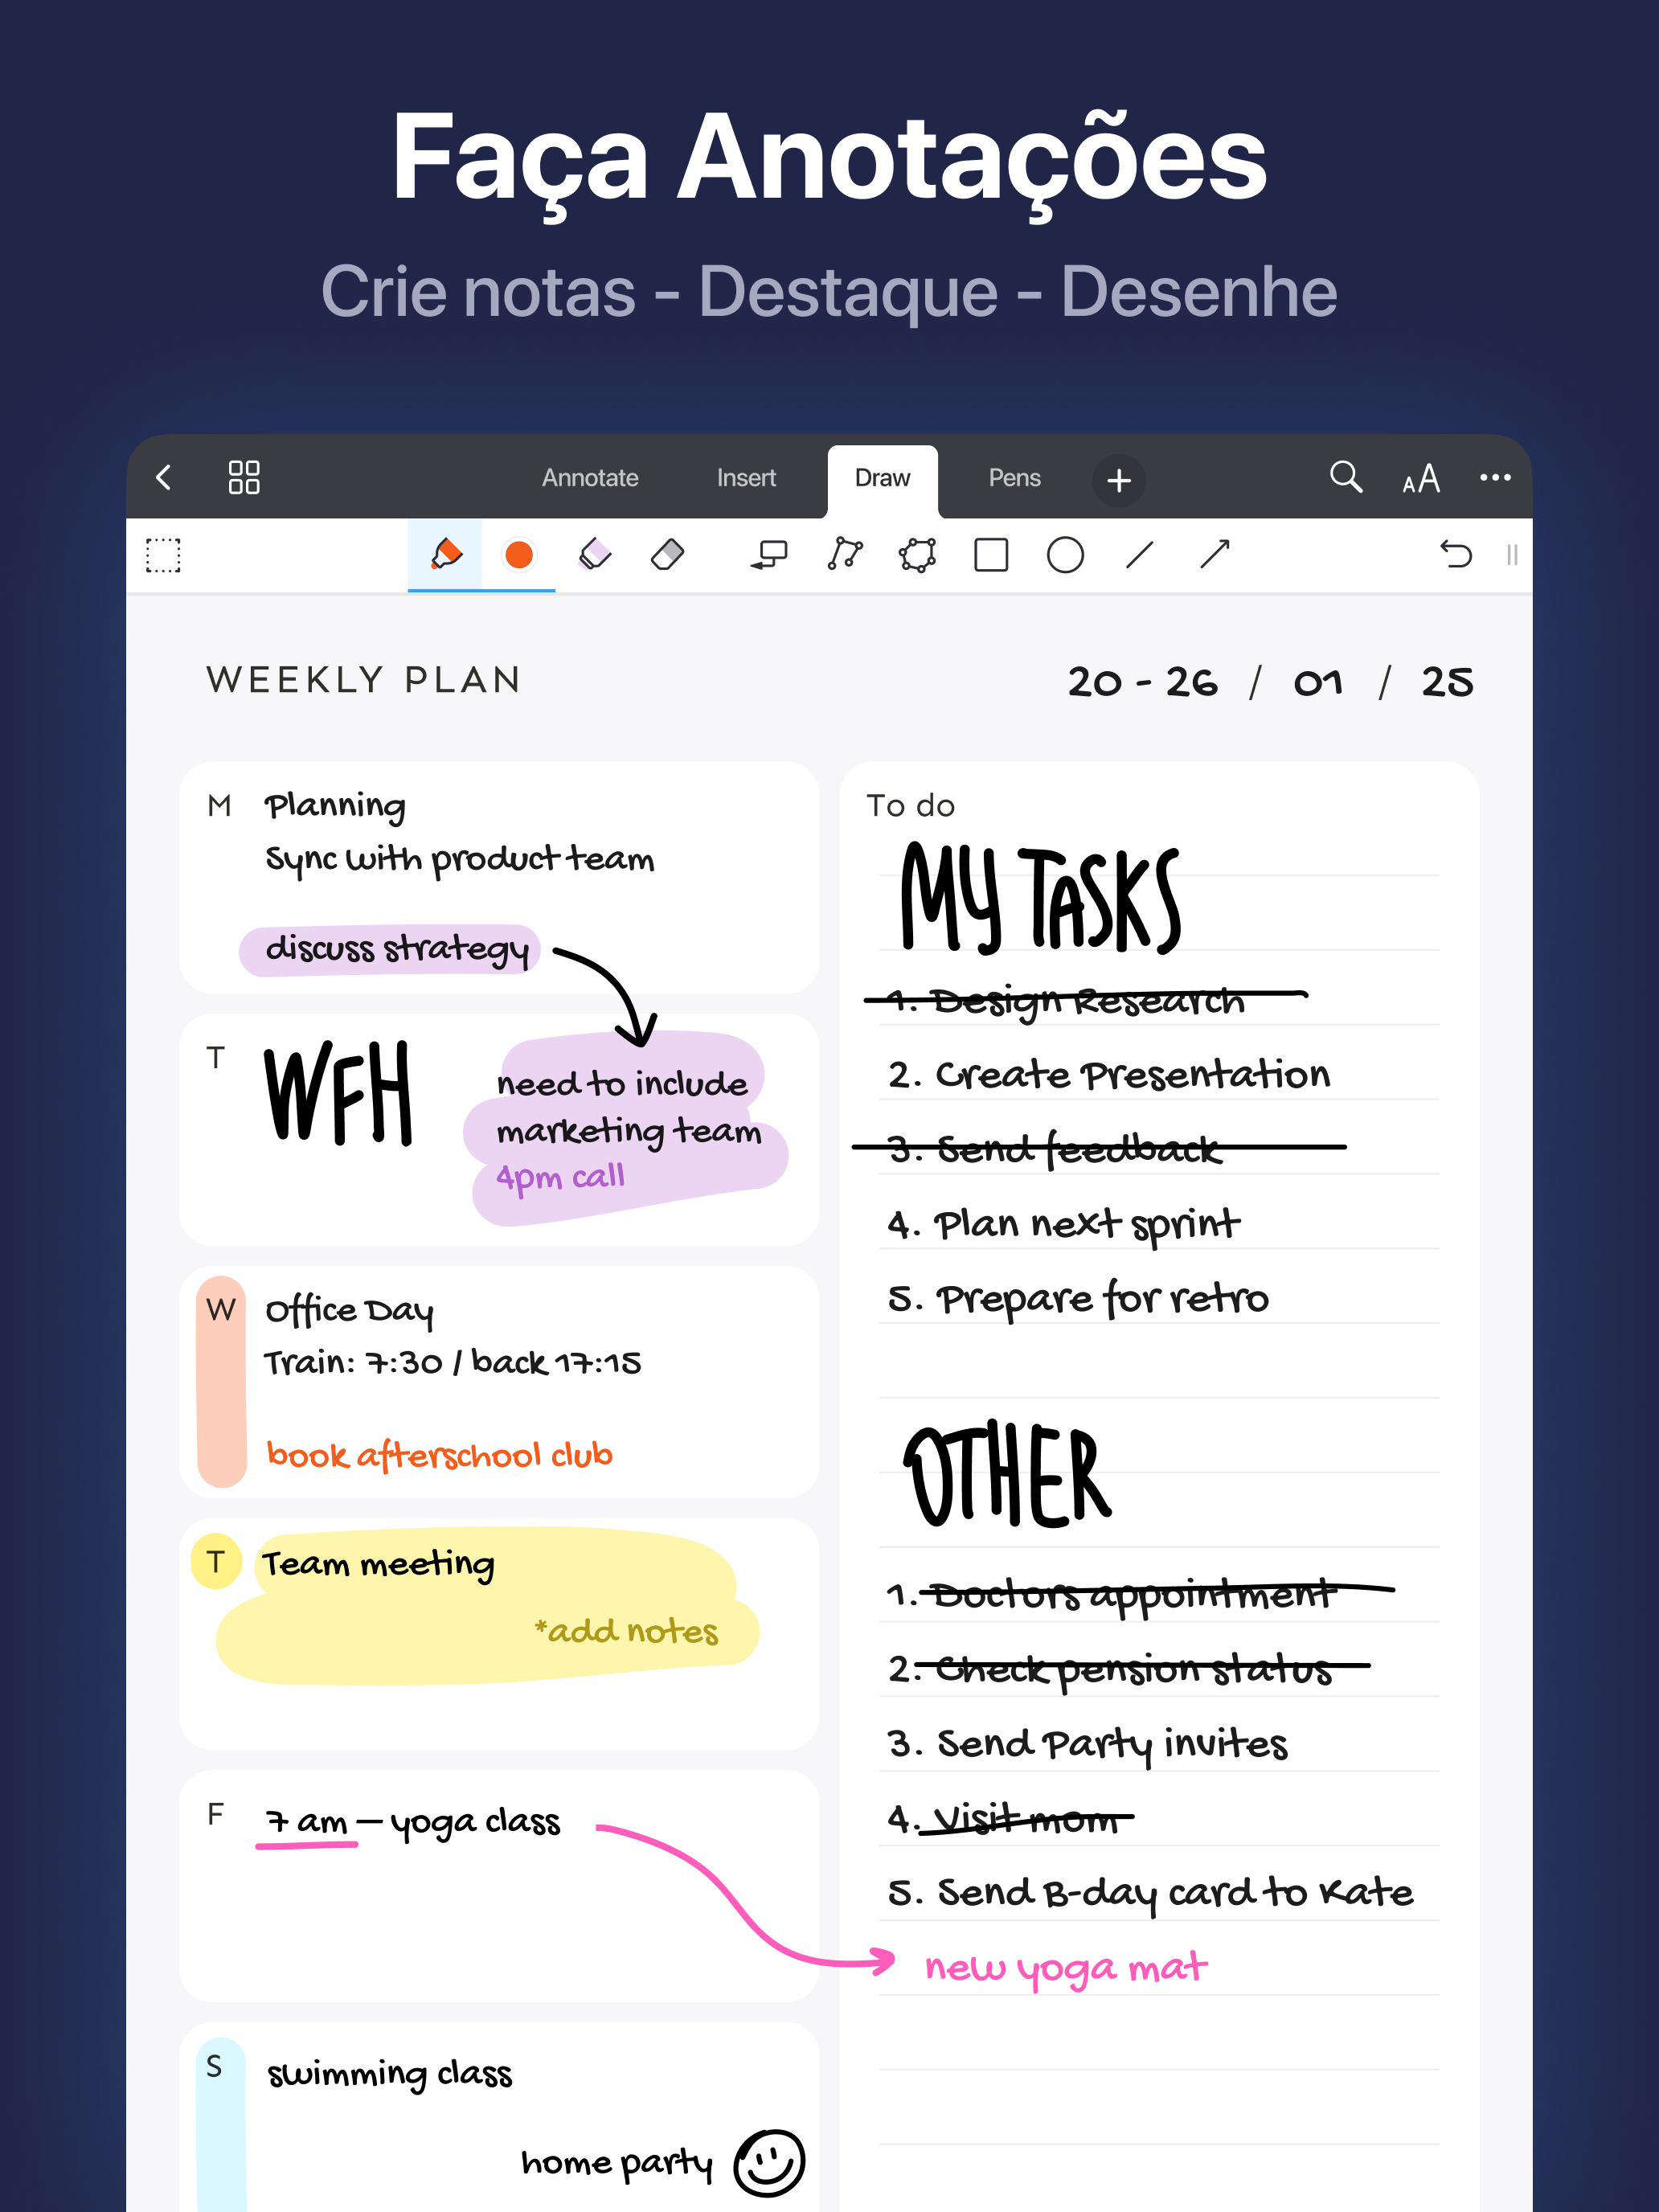The image size is (1659, 2212).
Task: Go back with the chevron arrow
Action: click(165, 477)
